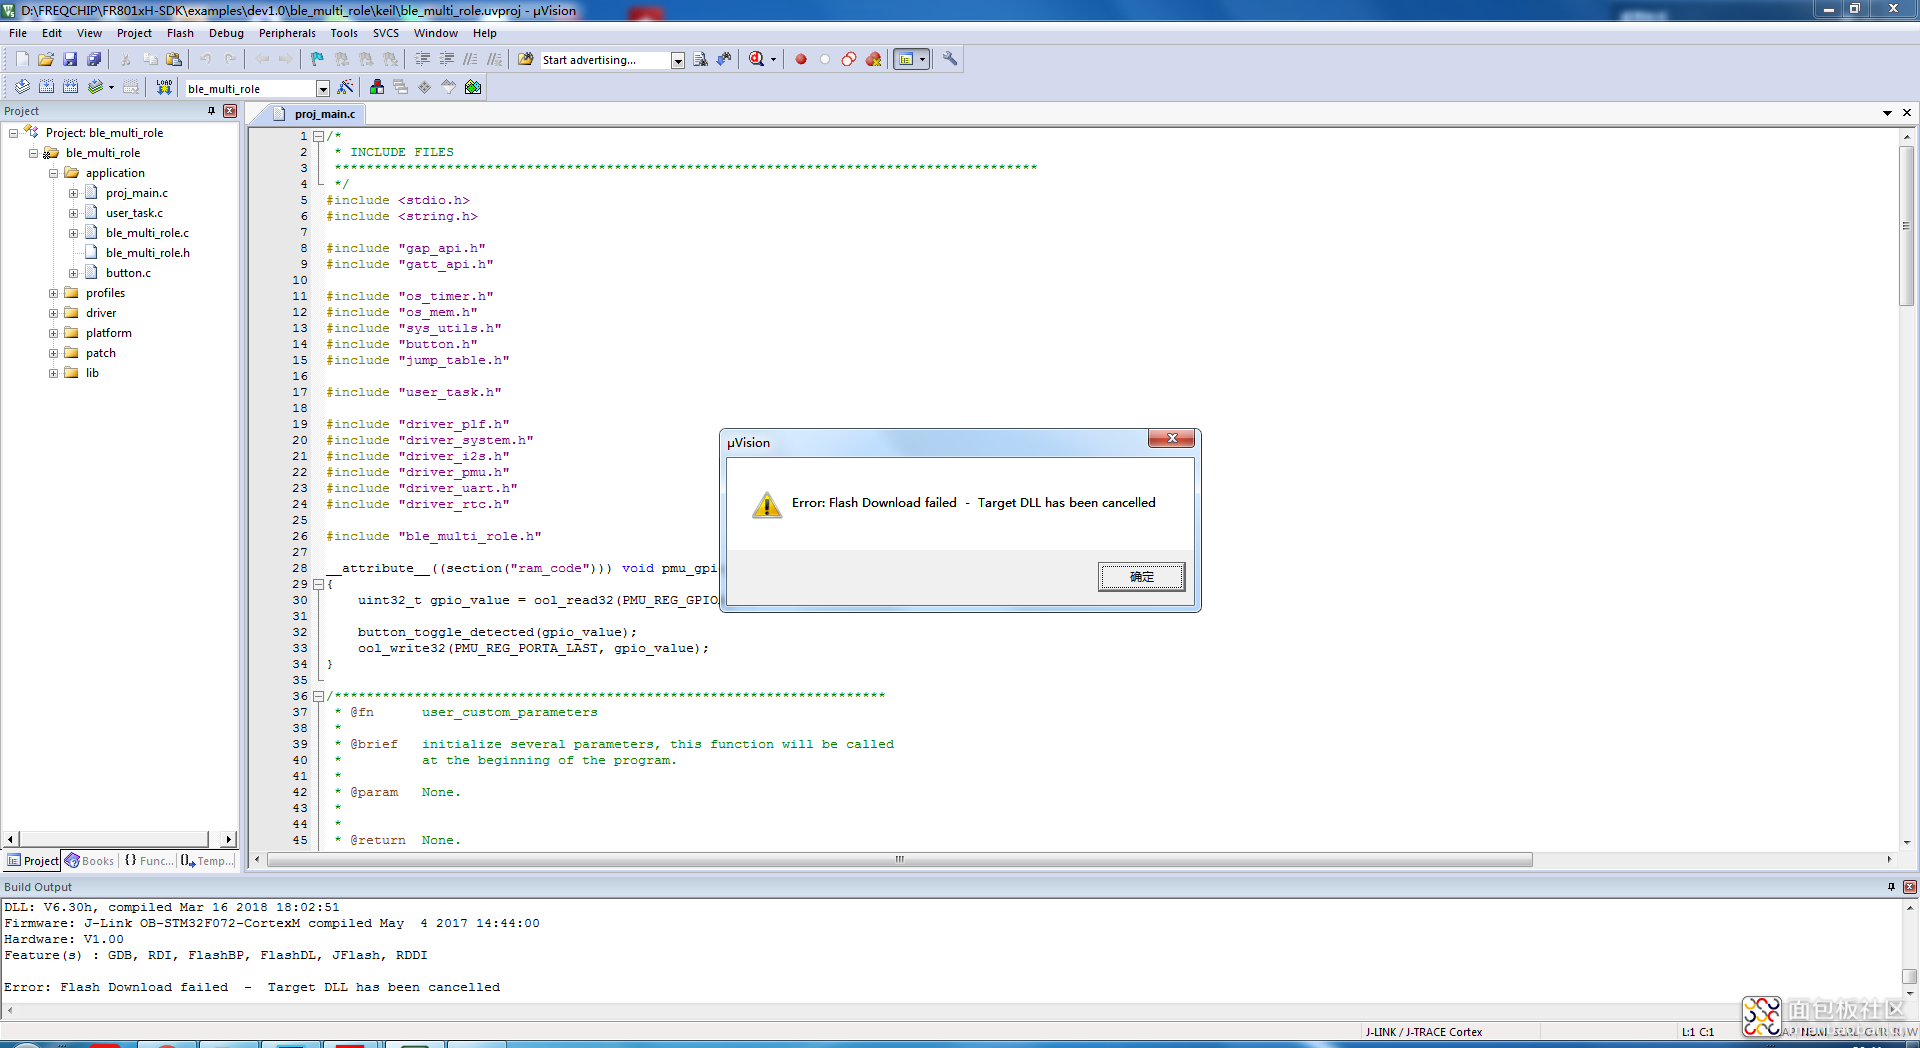This screenshot has height=1048, width=1920.
Task: Close the Project panel
Action: click(230, 111)
